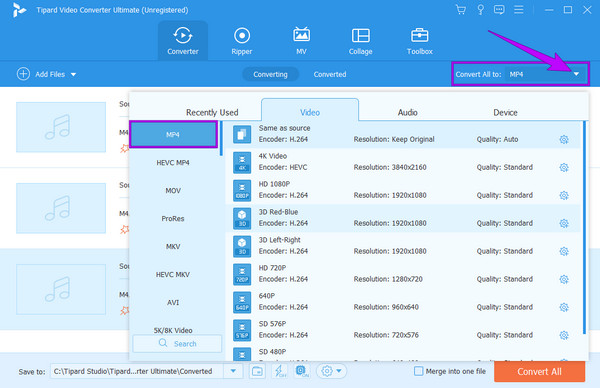
Task: Select the SD 480P preset row
Action: pos(403,354)
